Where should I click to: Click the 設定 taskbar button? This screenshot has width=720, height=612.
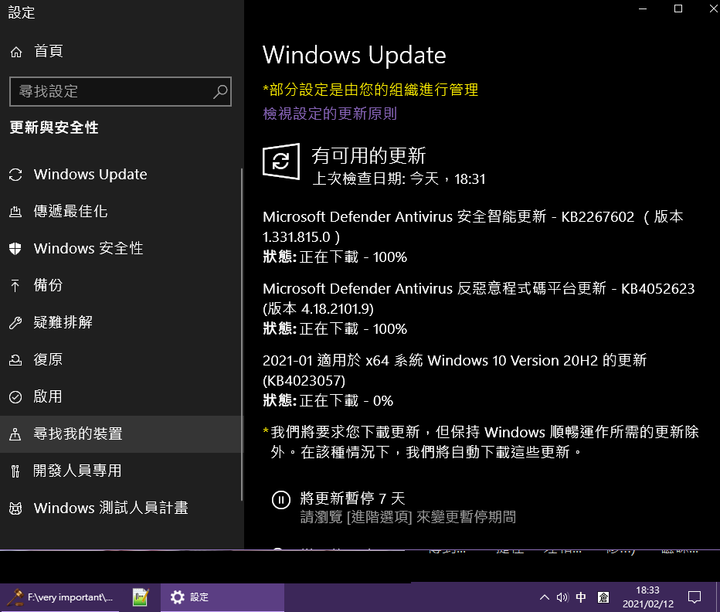tap(222, 597)
